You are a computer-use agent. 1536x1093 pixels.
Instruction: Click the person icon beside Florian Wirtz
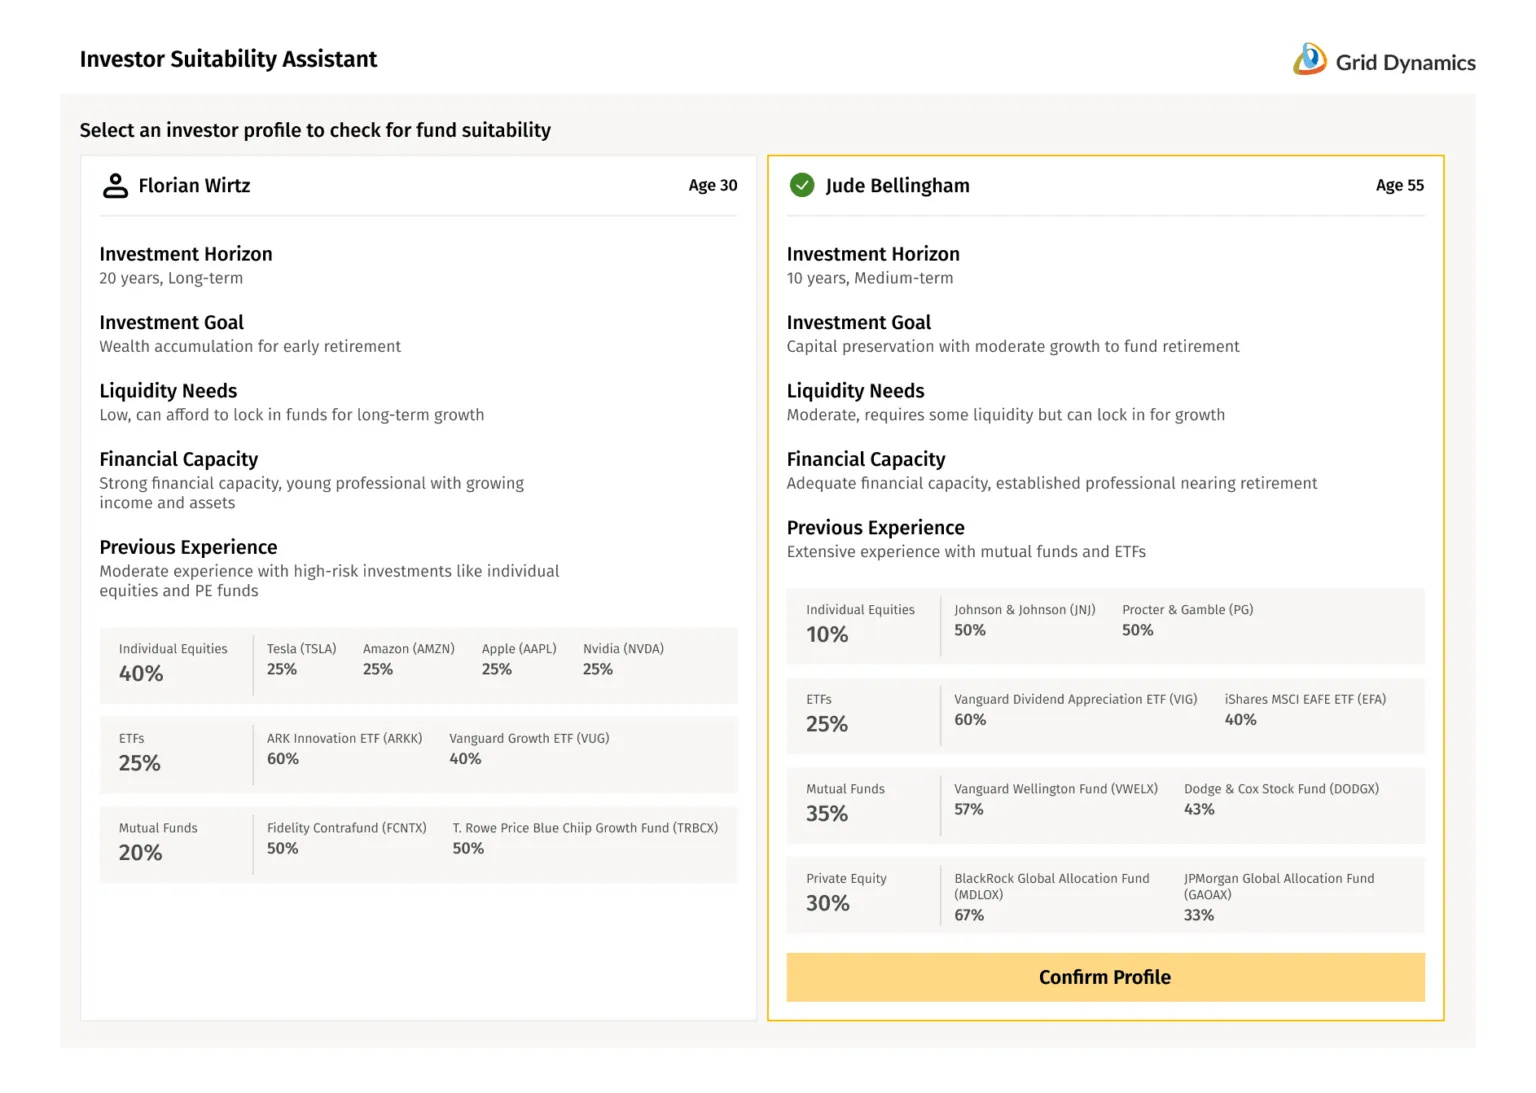[x=115, y=185]
